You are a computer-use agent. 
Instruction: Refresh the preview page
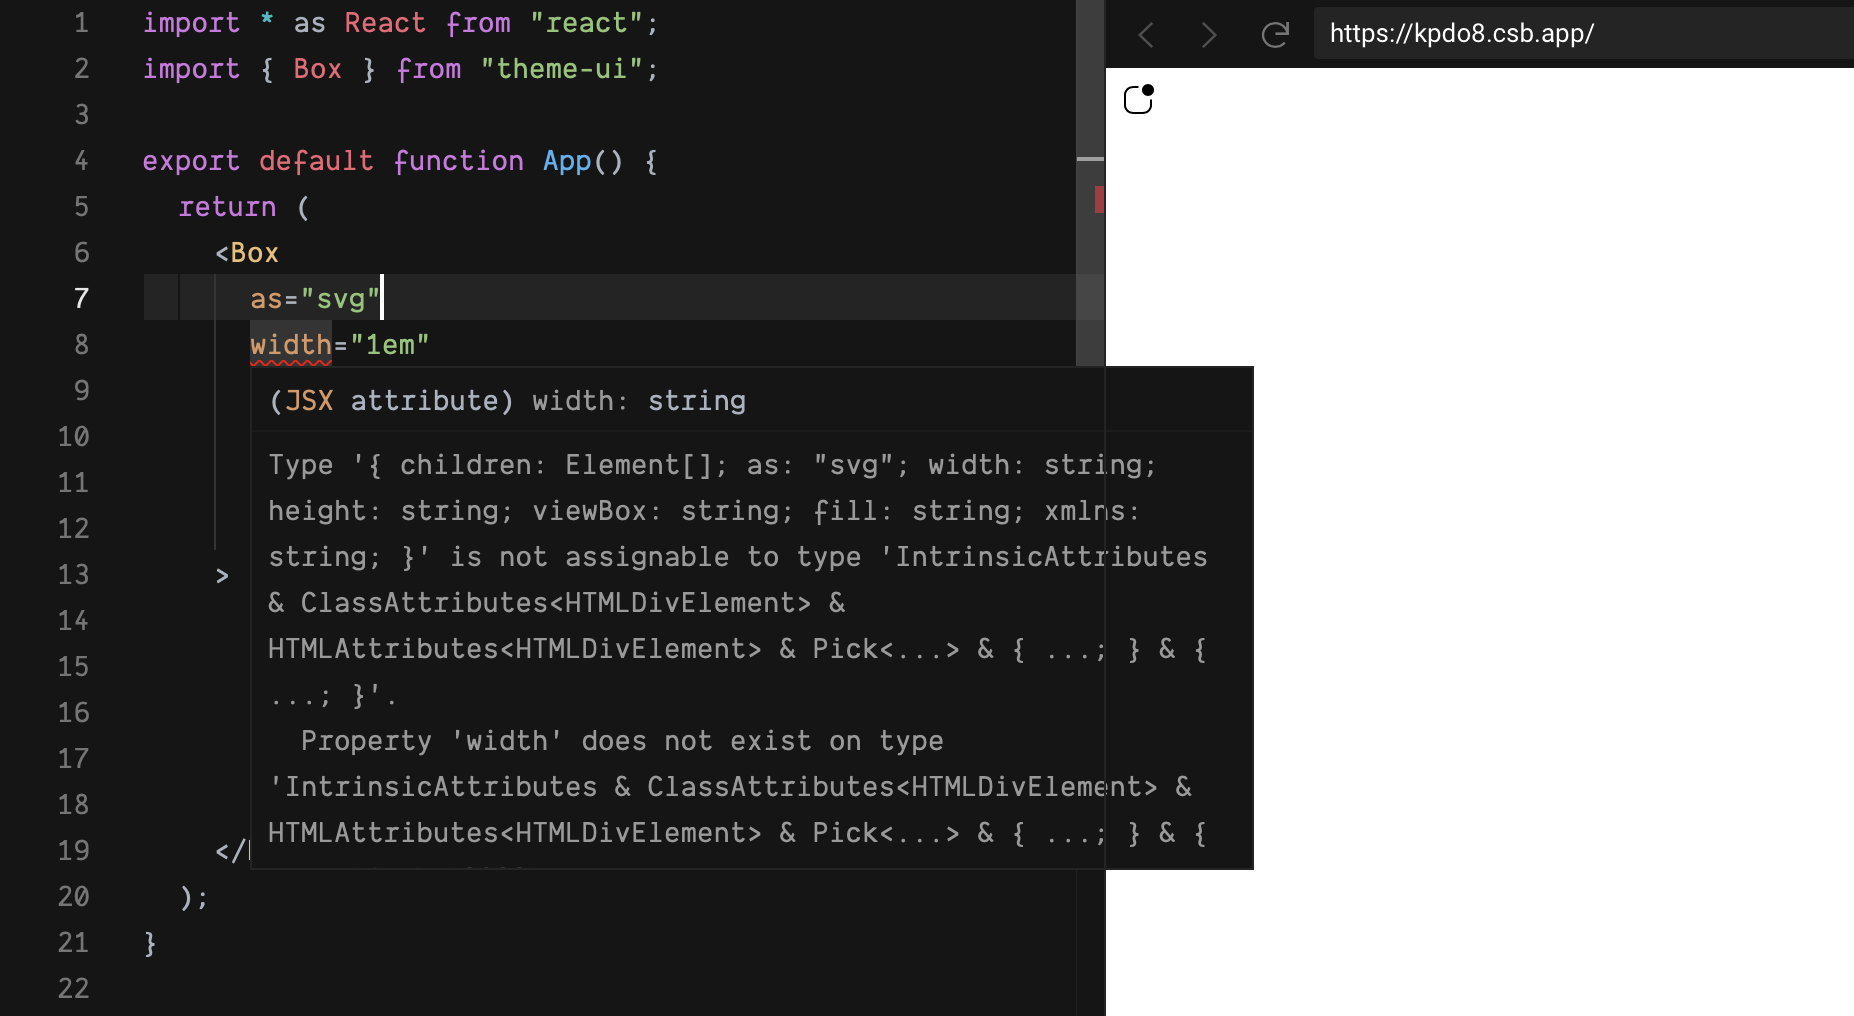[1275, 35]
